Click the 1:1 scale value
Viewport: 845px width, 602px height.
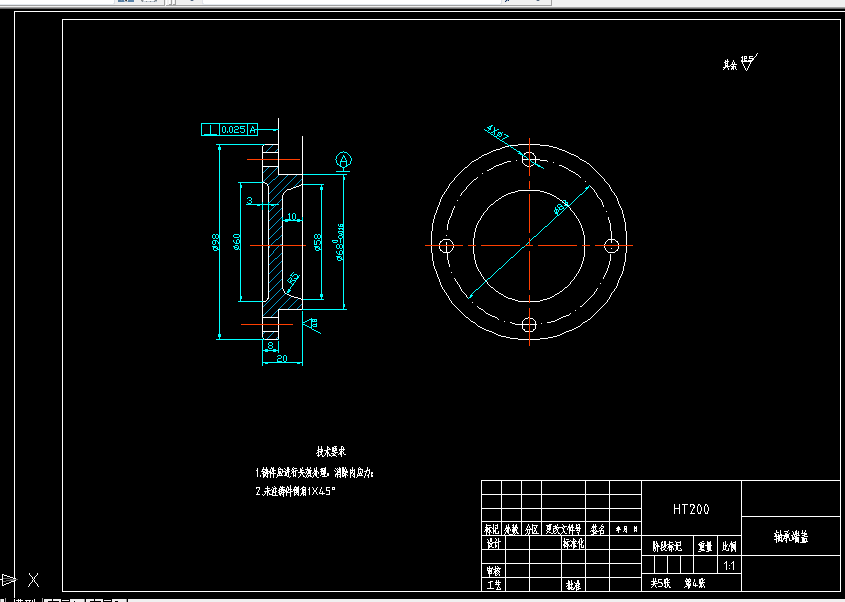[729, 566]
